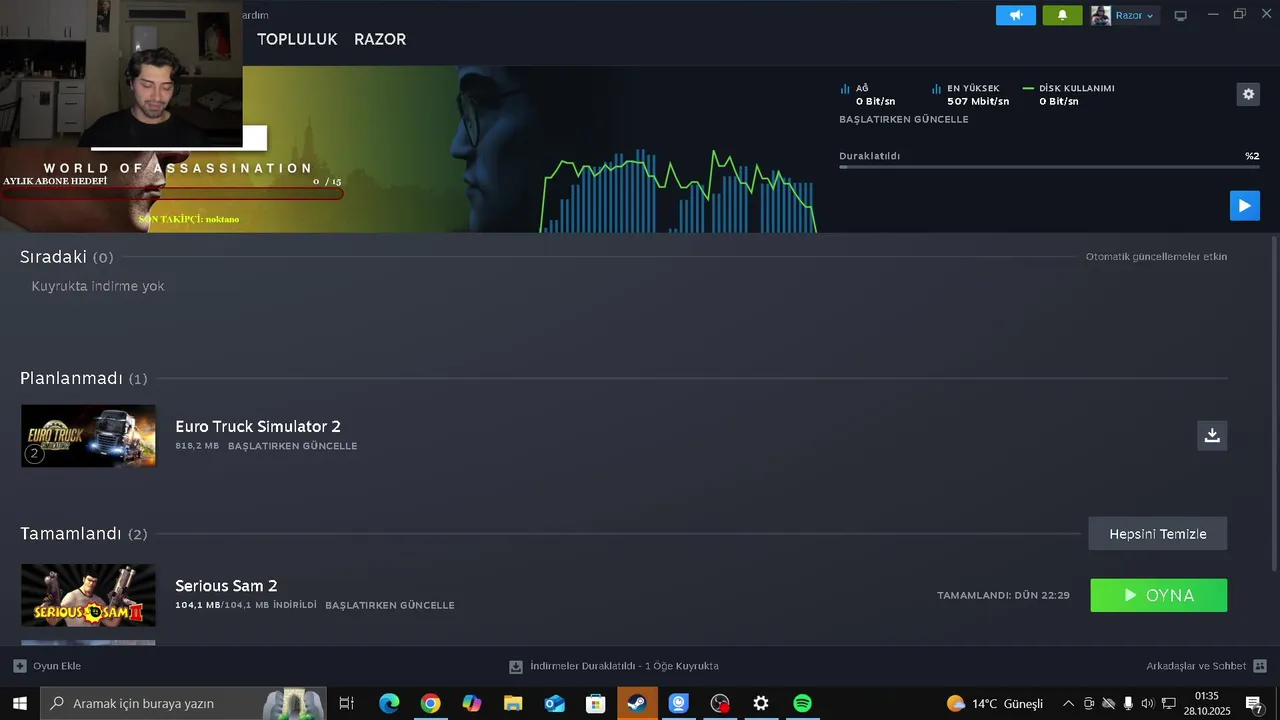Click the microphone tray icon
1280x720 pixels.
coord(1128,703)
